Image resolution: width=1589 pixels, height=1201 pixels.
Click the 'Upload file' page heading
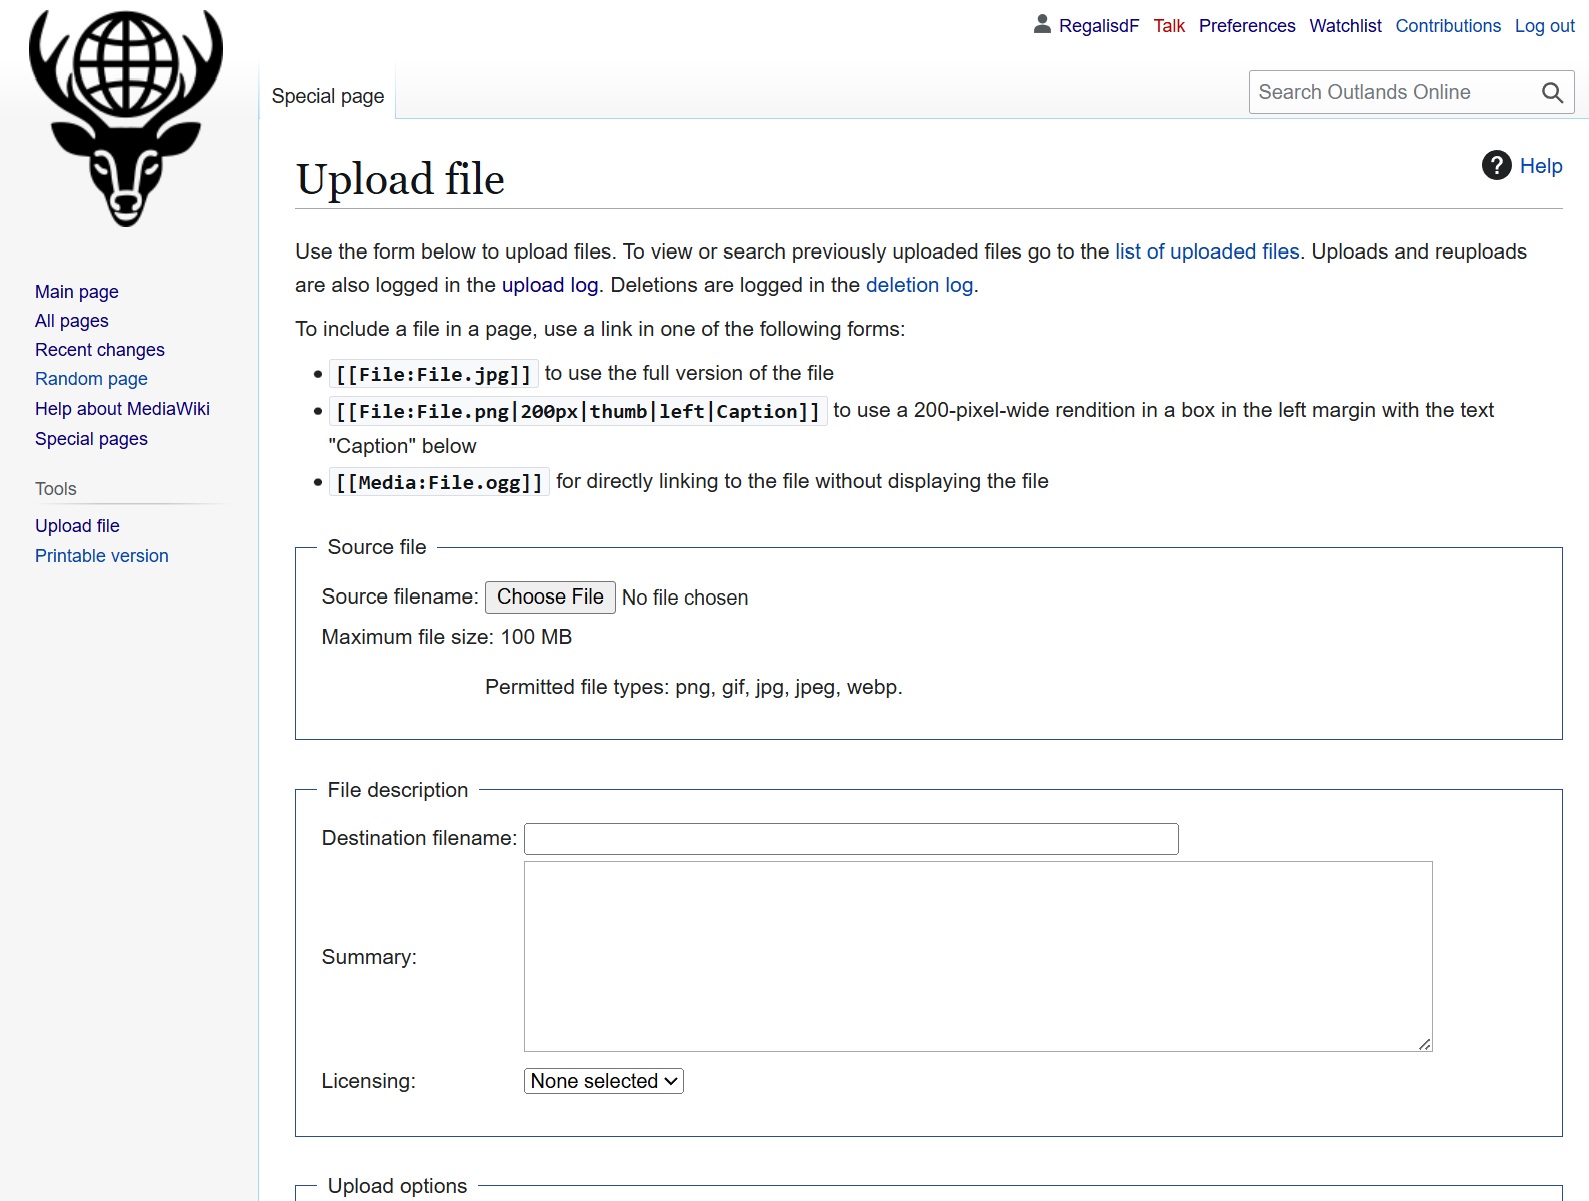400,179
